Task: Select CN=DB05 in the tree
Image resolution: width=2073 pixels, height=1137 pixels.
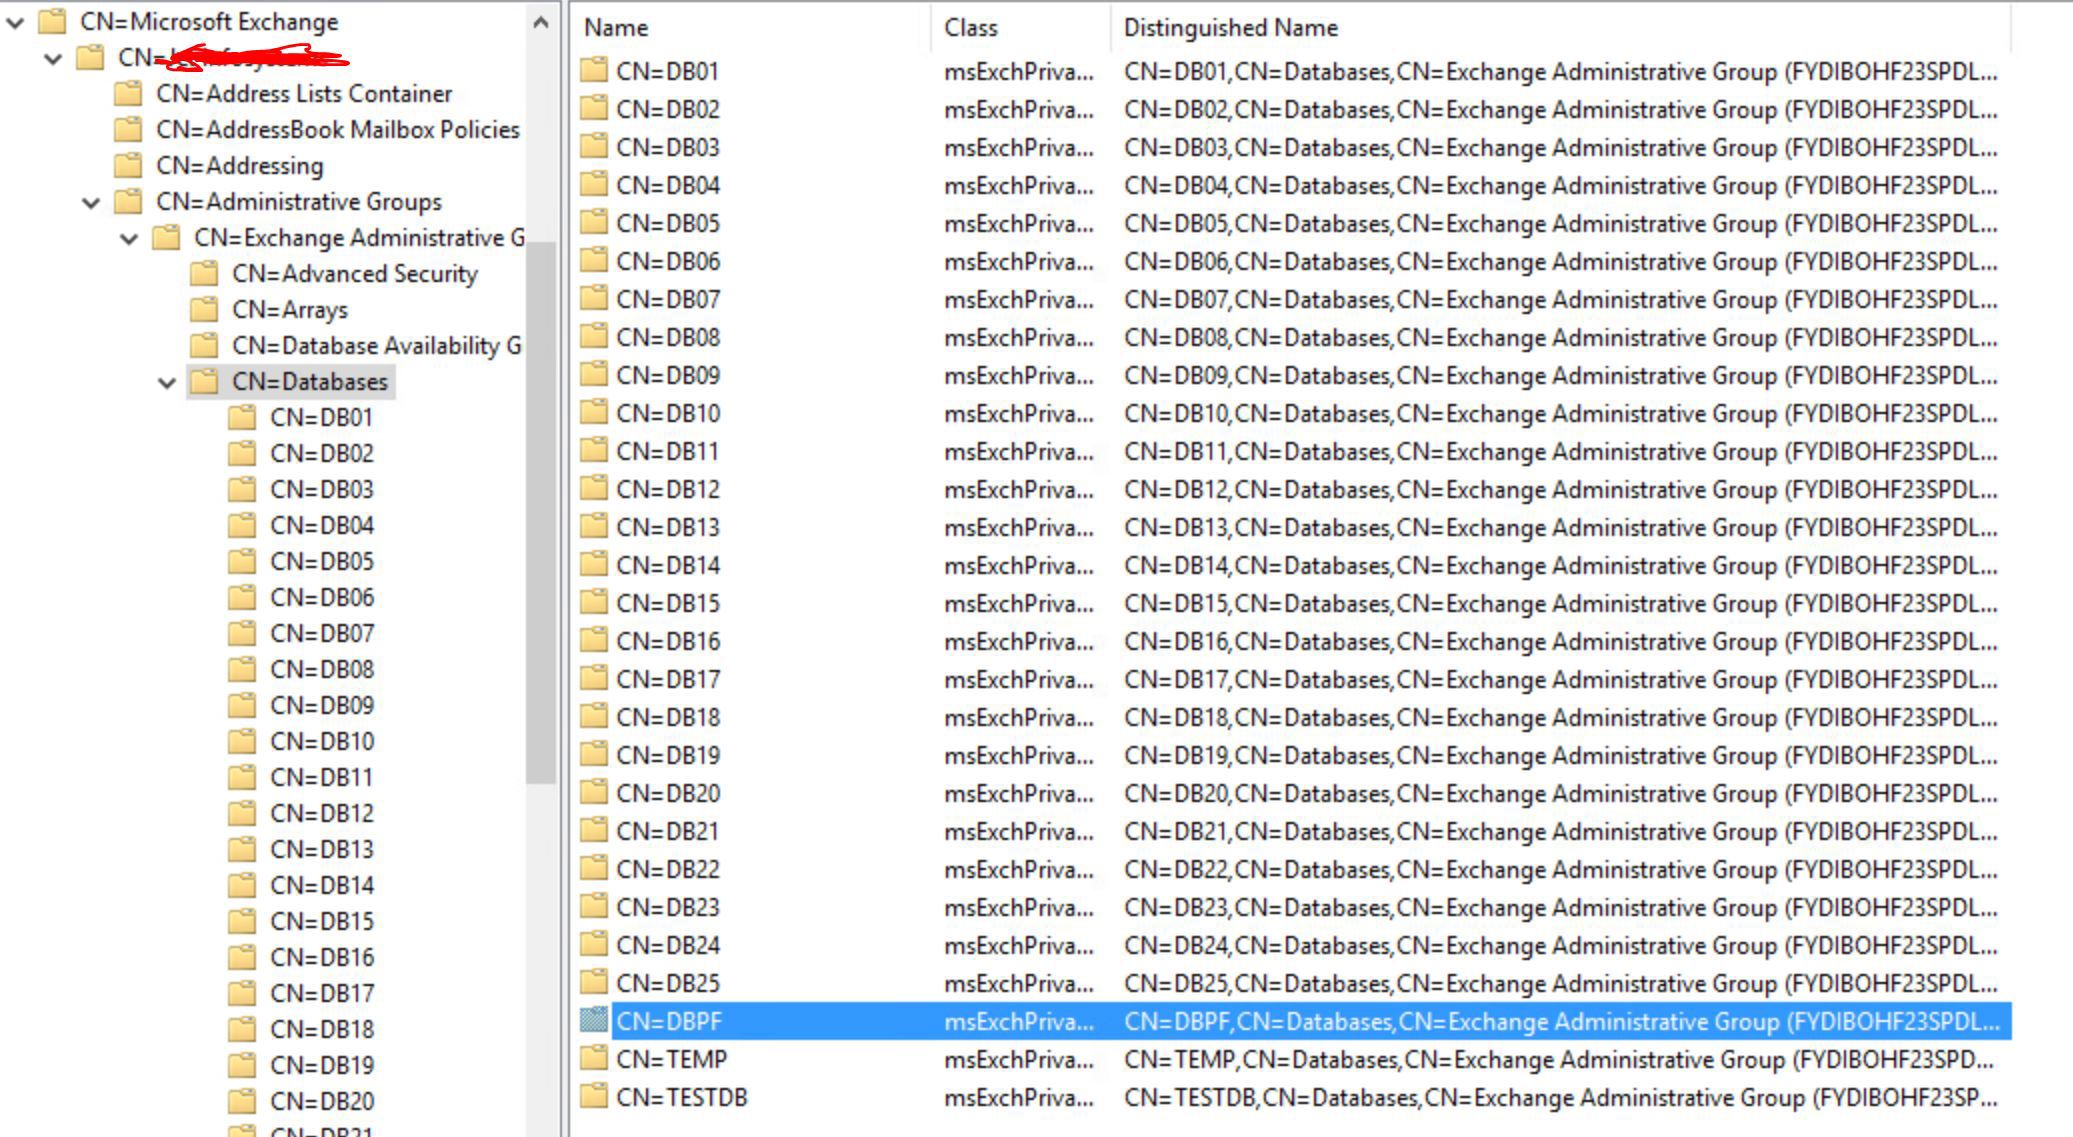Action: [x=321, y=562]
